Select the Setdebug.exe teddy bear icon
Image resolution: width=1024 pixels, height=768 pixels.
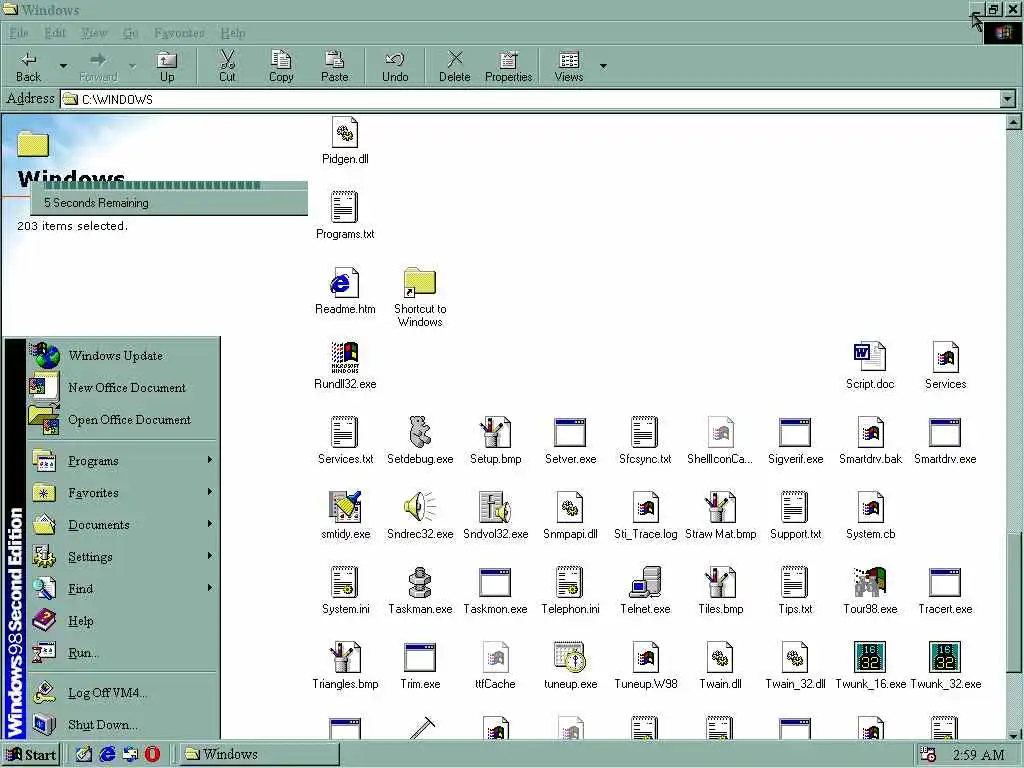tap(420, 432)
